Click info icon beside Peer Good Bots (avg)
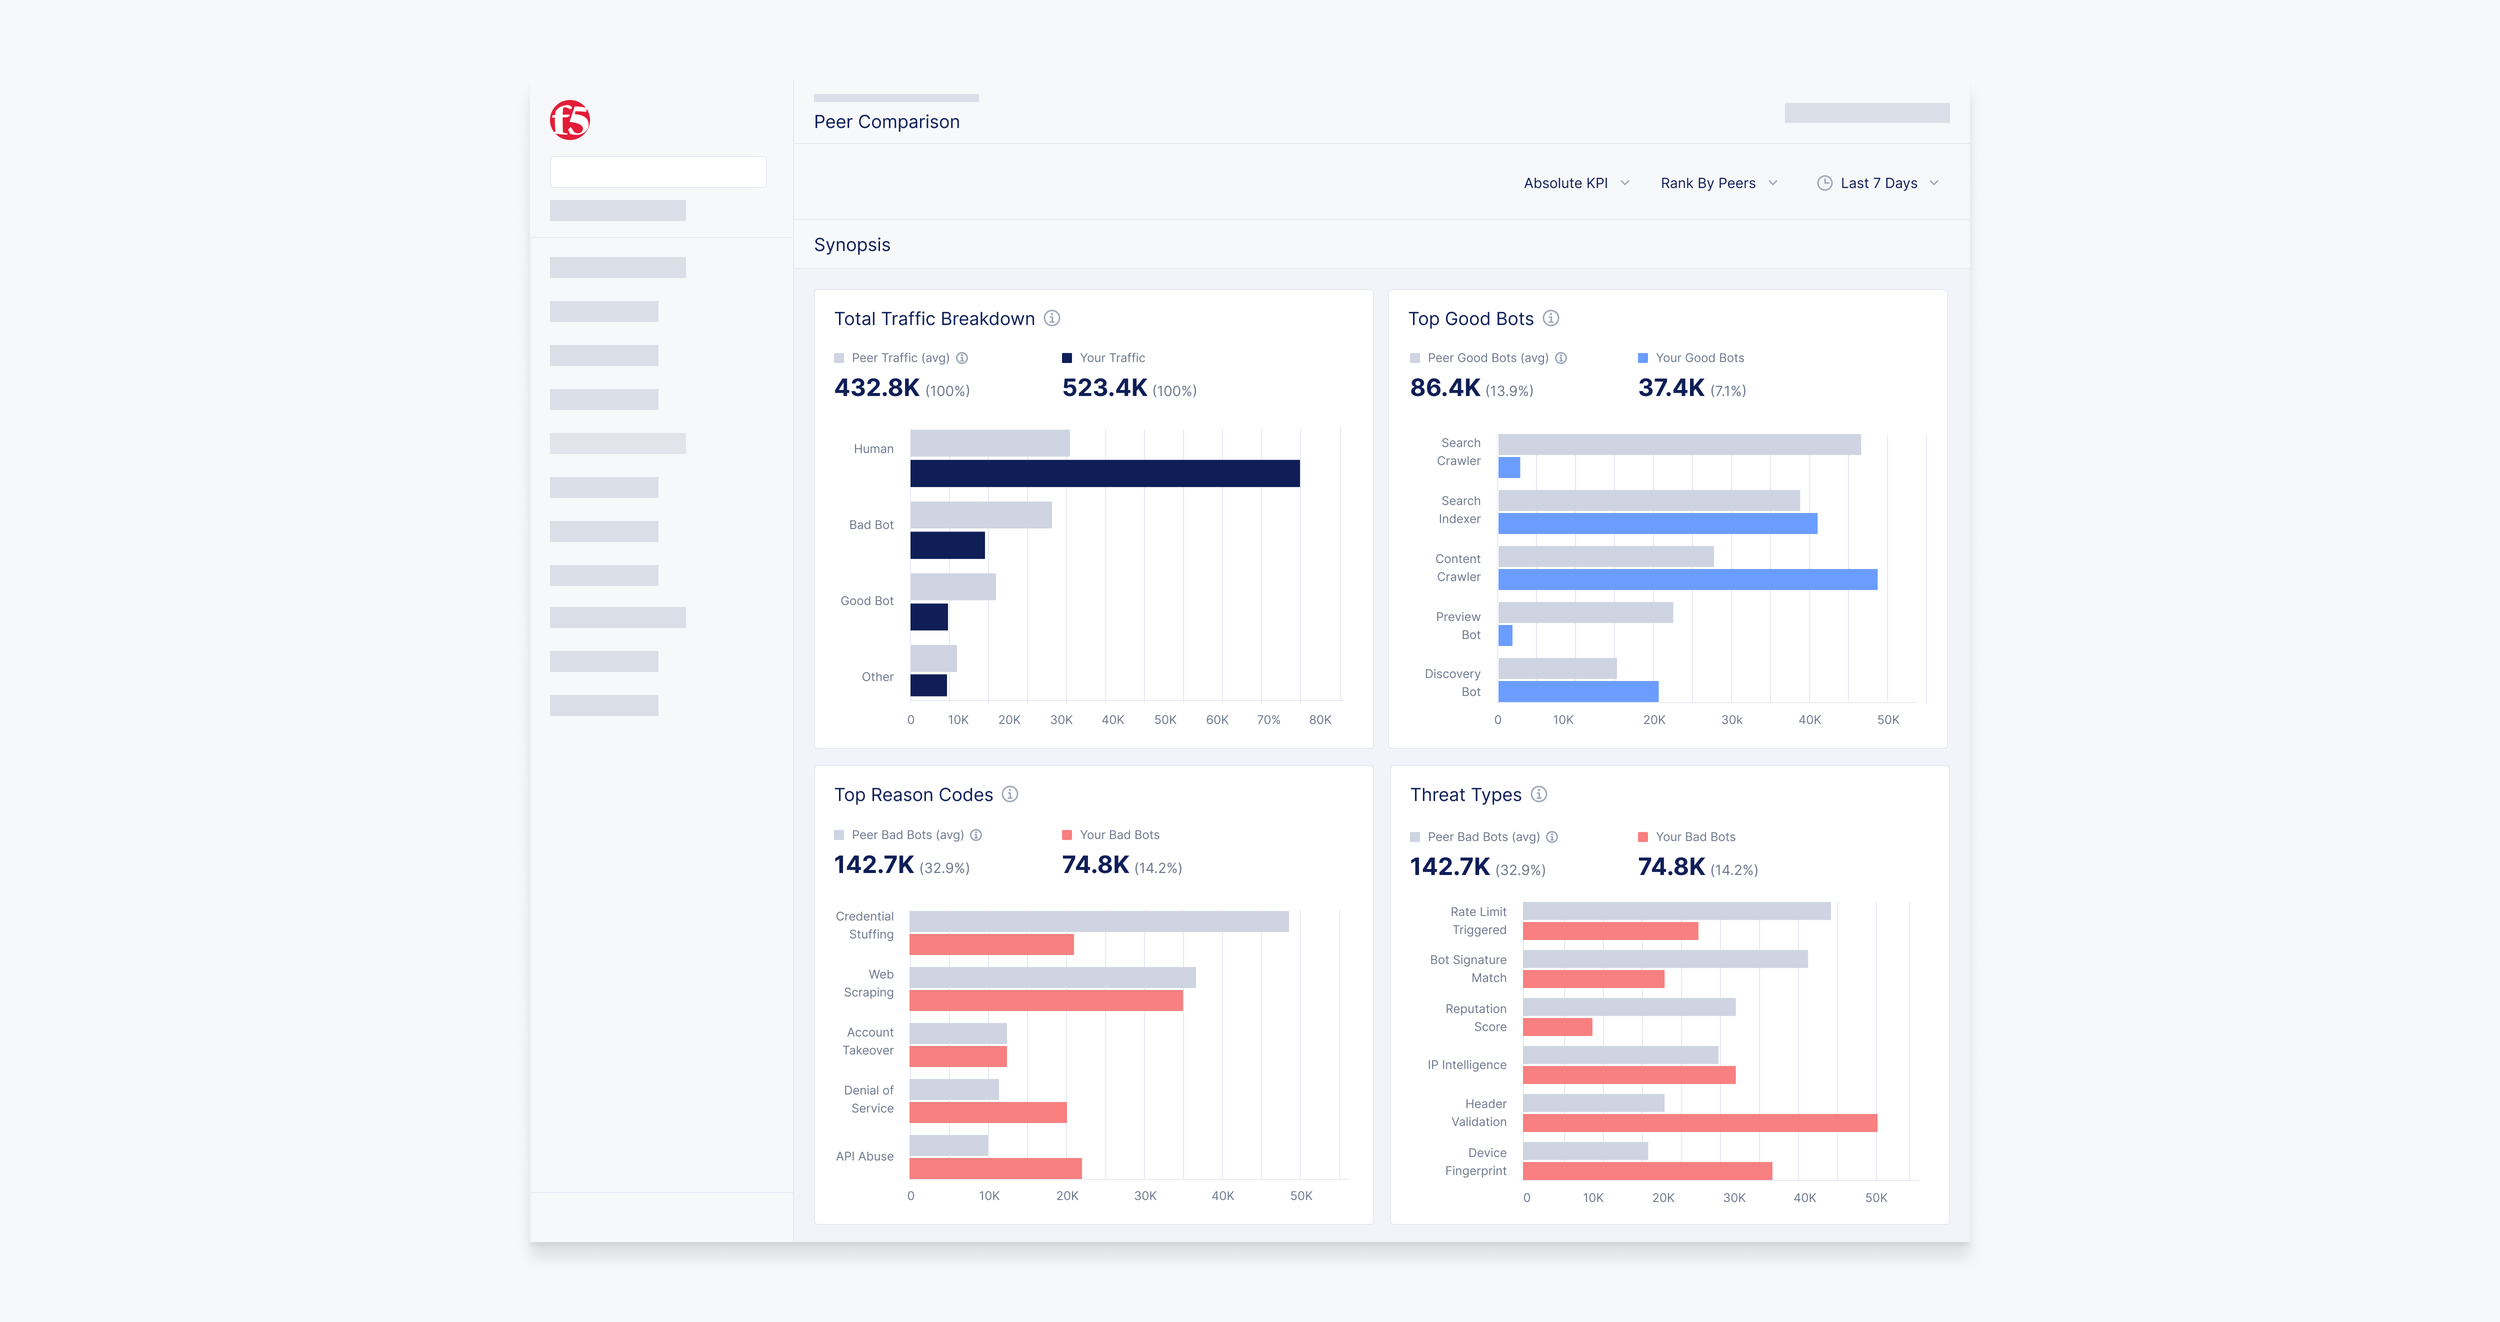Image resolution: width=2500 pixels, height=1322 pixels. [x=1561, y=358]
